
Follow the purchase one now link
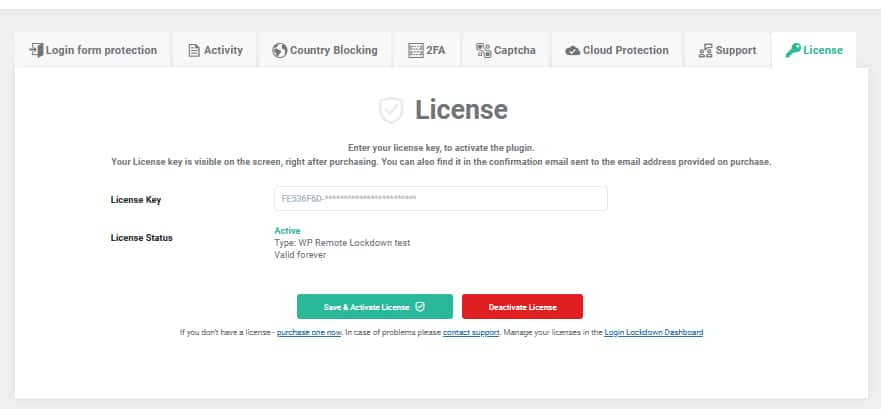pyautogui.click(x=309, y=332)
